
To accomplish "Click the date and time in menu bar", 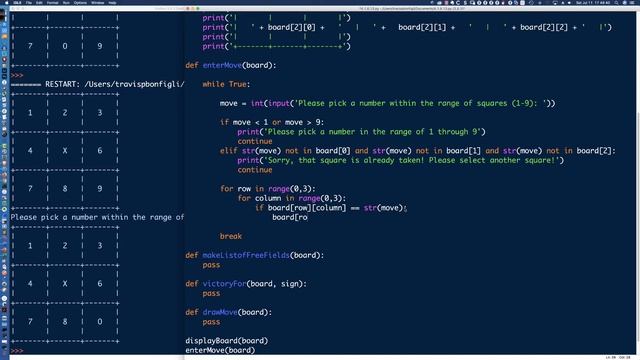I will click(593, 2).
